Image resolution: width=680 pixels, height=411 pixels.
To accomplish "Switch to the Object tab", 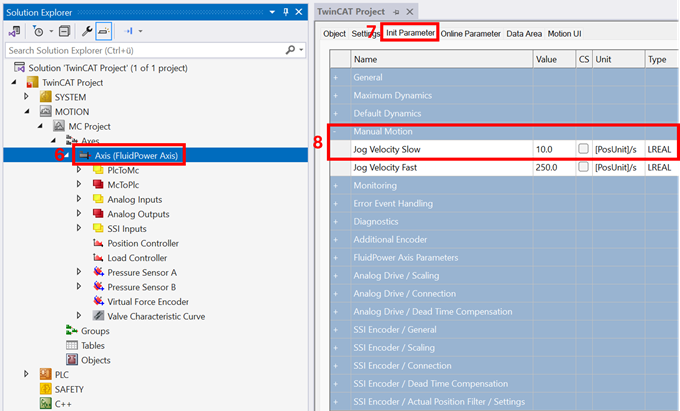I will (334, 33).
